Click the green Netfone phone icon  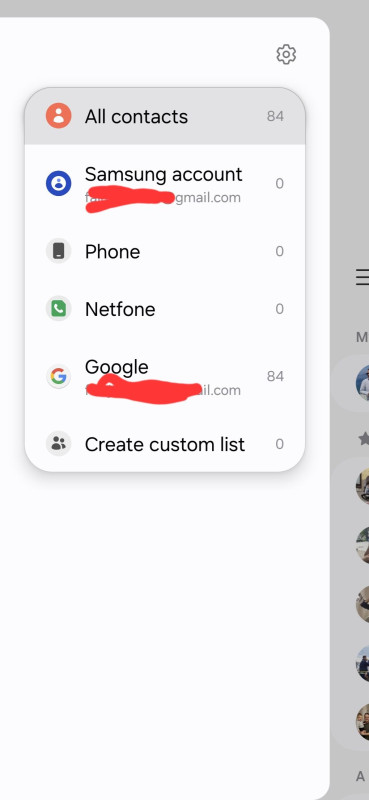coord(59,309)
